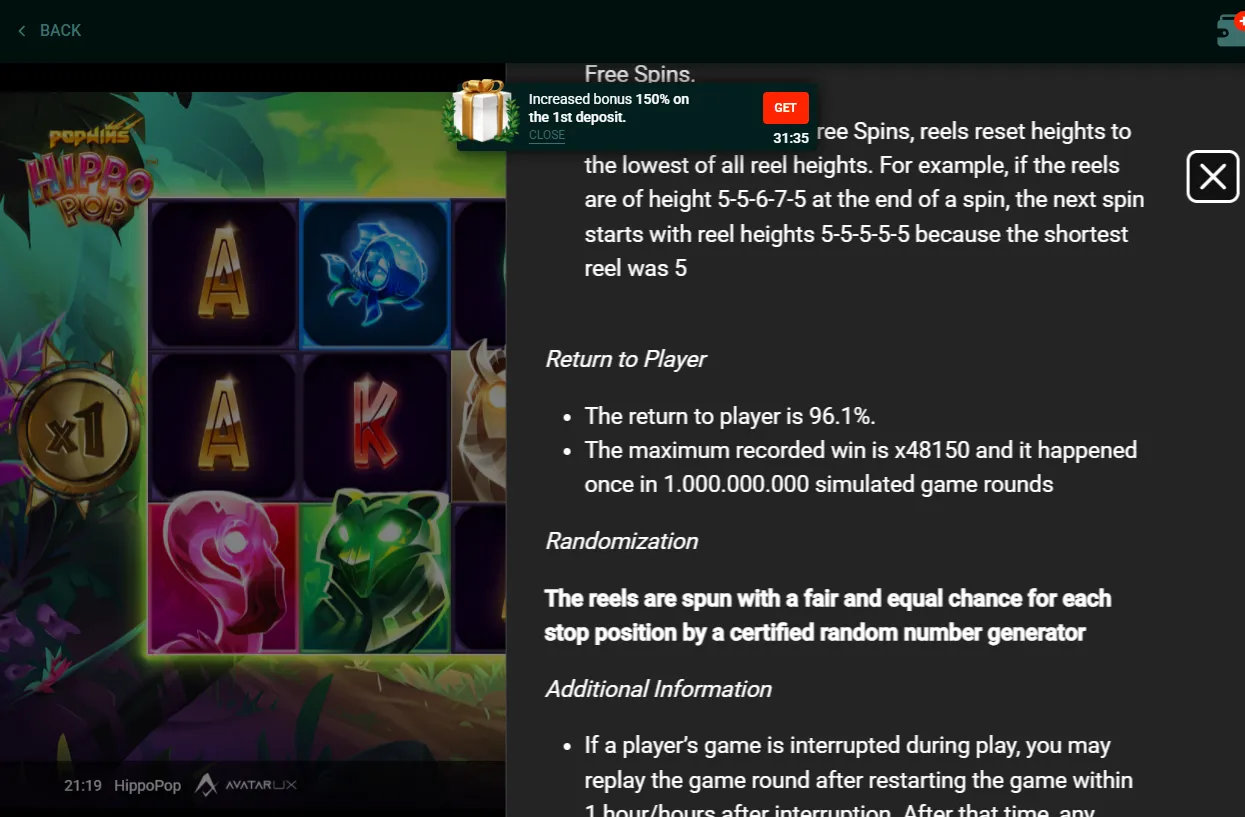Click the green panther symbol
This screenshot has width=1245, height=817.
tap(376, 571)
